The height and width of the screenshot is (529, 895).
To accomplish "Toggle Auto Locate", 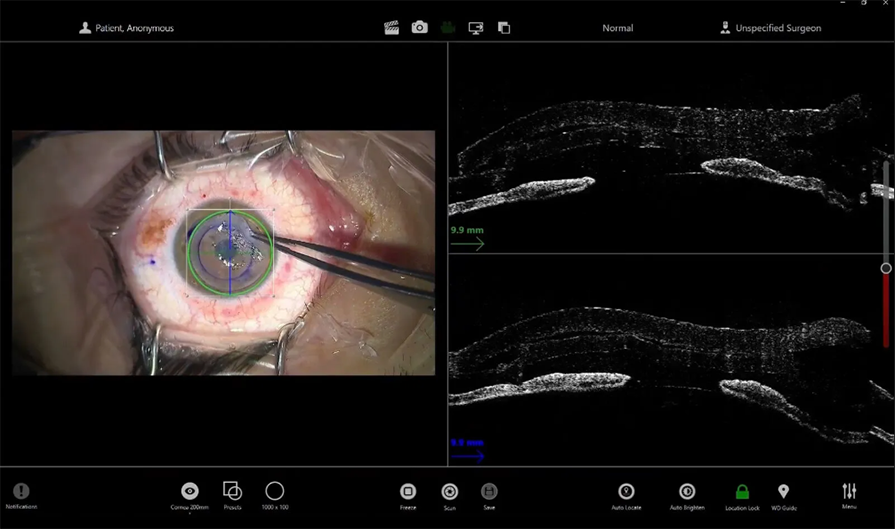I will tap(626, 492).
